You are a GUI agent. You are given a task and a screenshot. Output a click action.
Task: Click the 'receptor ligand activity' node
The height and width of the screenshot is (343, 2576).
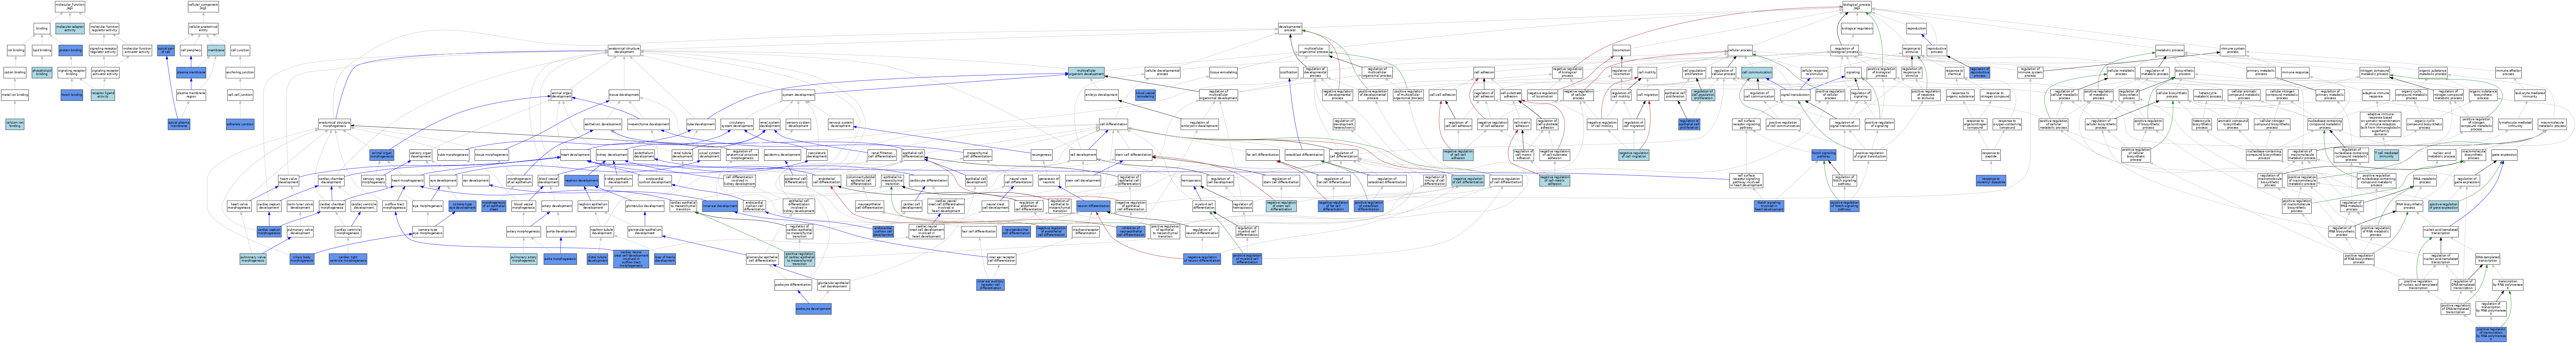tap(103, 95)
